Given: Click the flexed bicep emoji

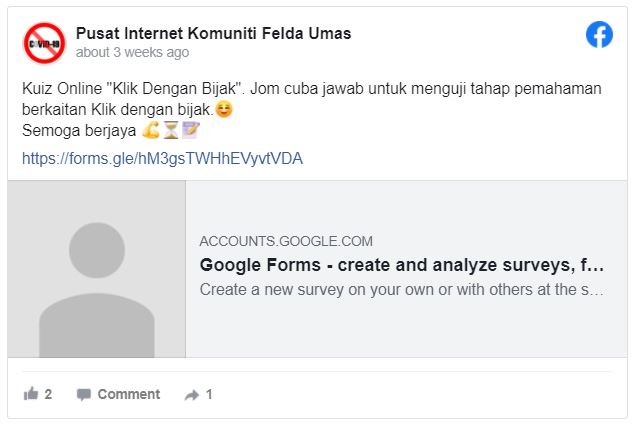Looking at the screenshot, I should coord(150,130).
